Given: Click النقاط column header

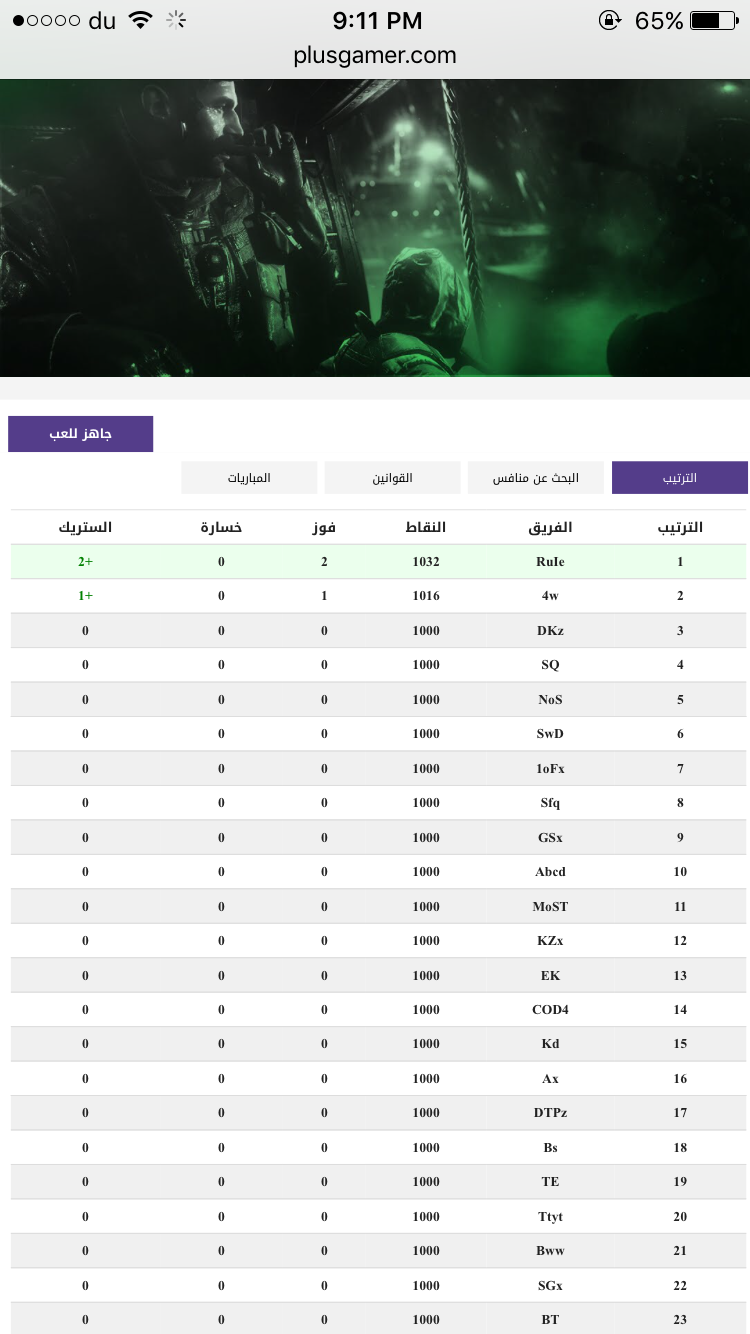Looking at the screenshot, I should (426, 527).
